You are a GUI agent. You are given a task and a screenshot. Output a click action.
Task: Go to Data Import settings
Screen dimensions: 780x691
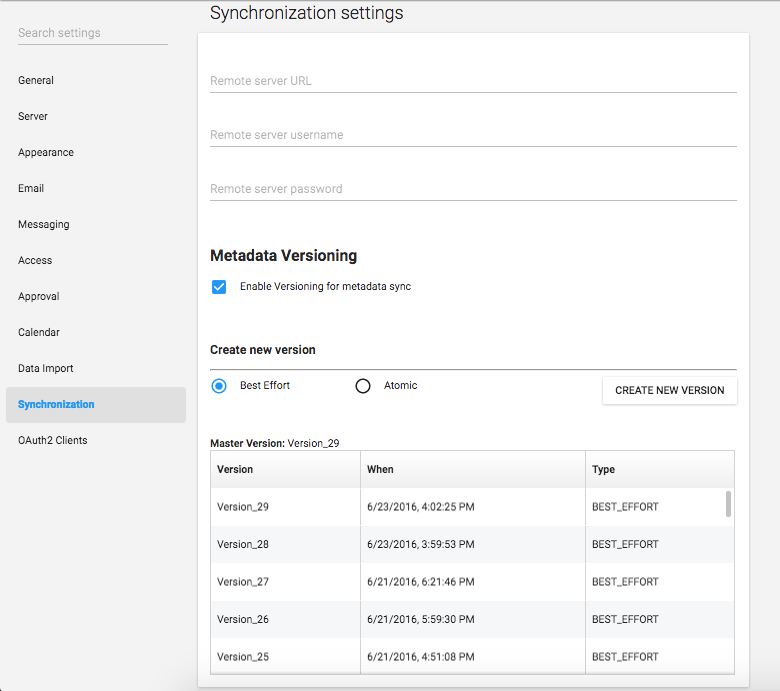46,368
